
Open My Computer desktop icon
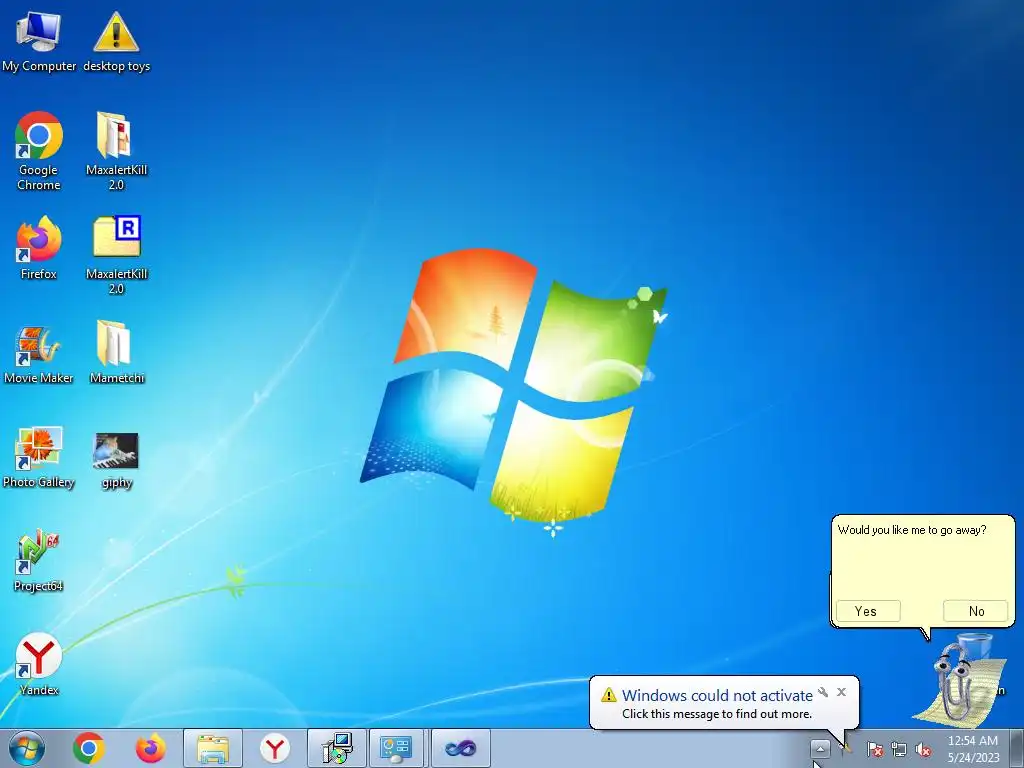(39, 42)
